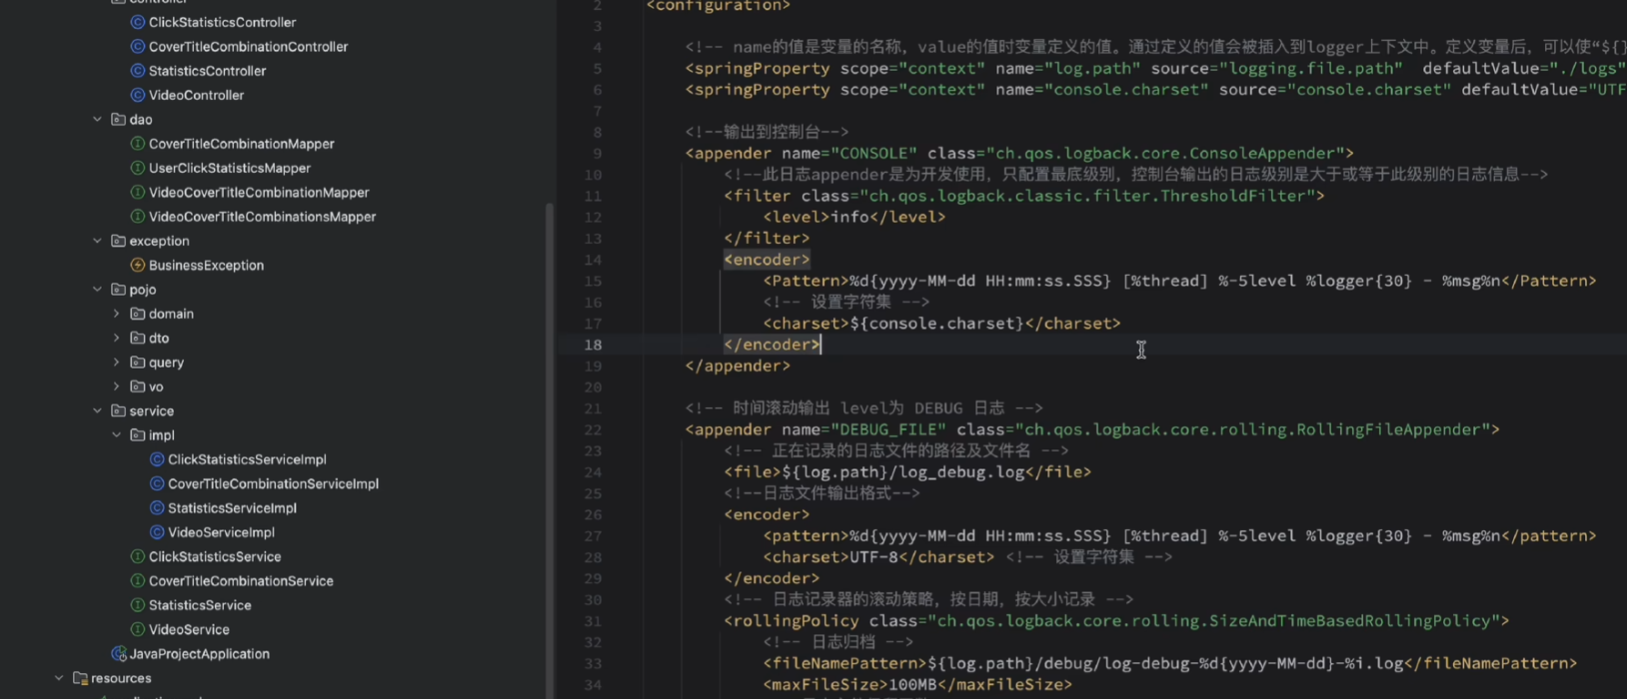Collapse the dao package node

coord(97,119)
